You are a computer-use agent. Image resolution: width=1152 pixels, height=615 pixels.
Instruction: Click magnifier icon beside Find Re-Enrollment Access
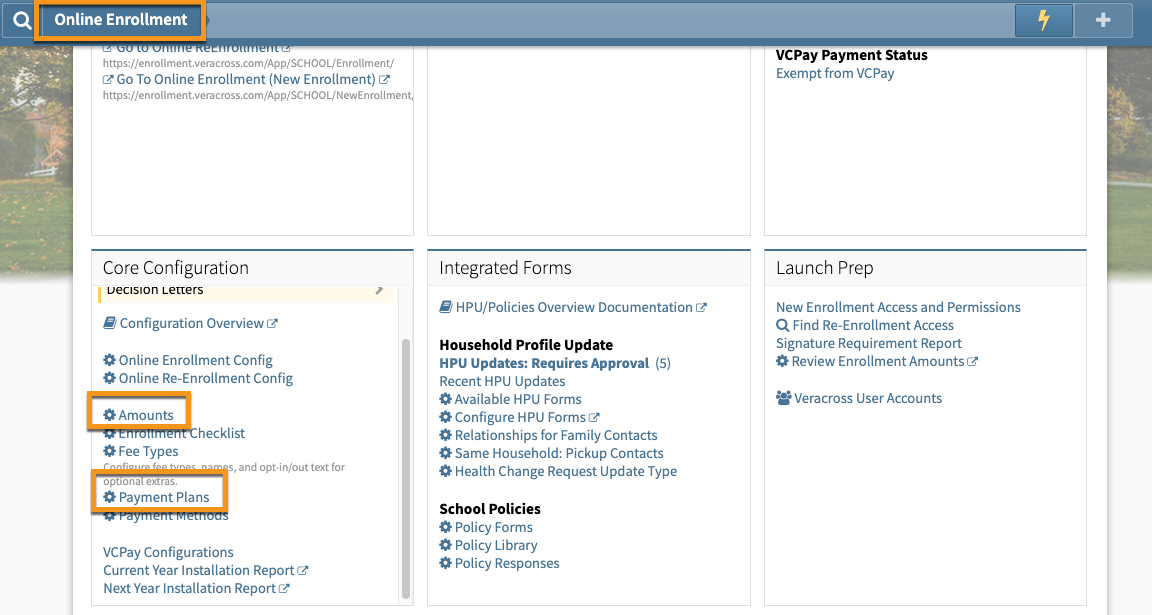click(x=782, y=325)
